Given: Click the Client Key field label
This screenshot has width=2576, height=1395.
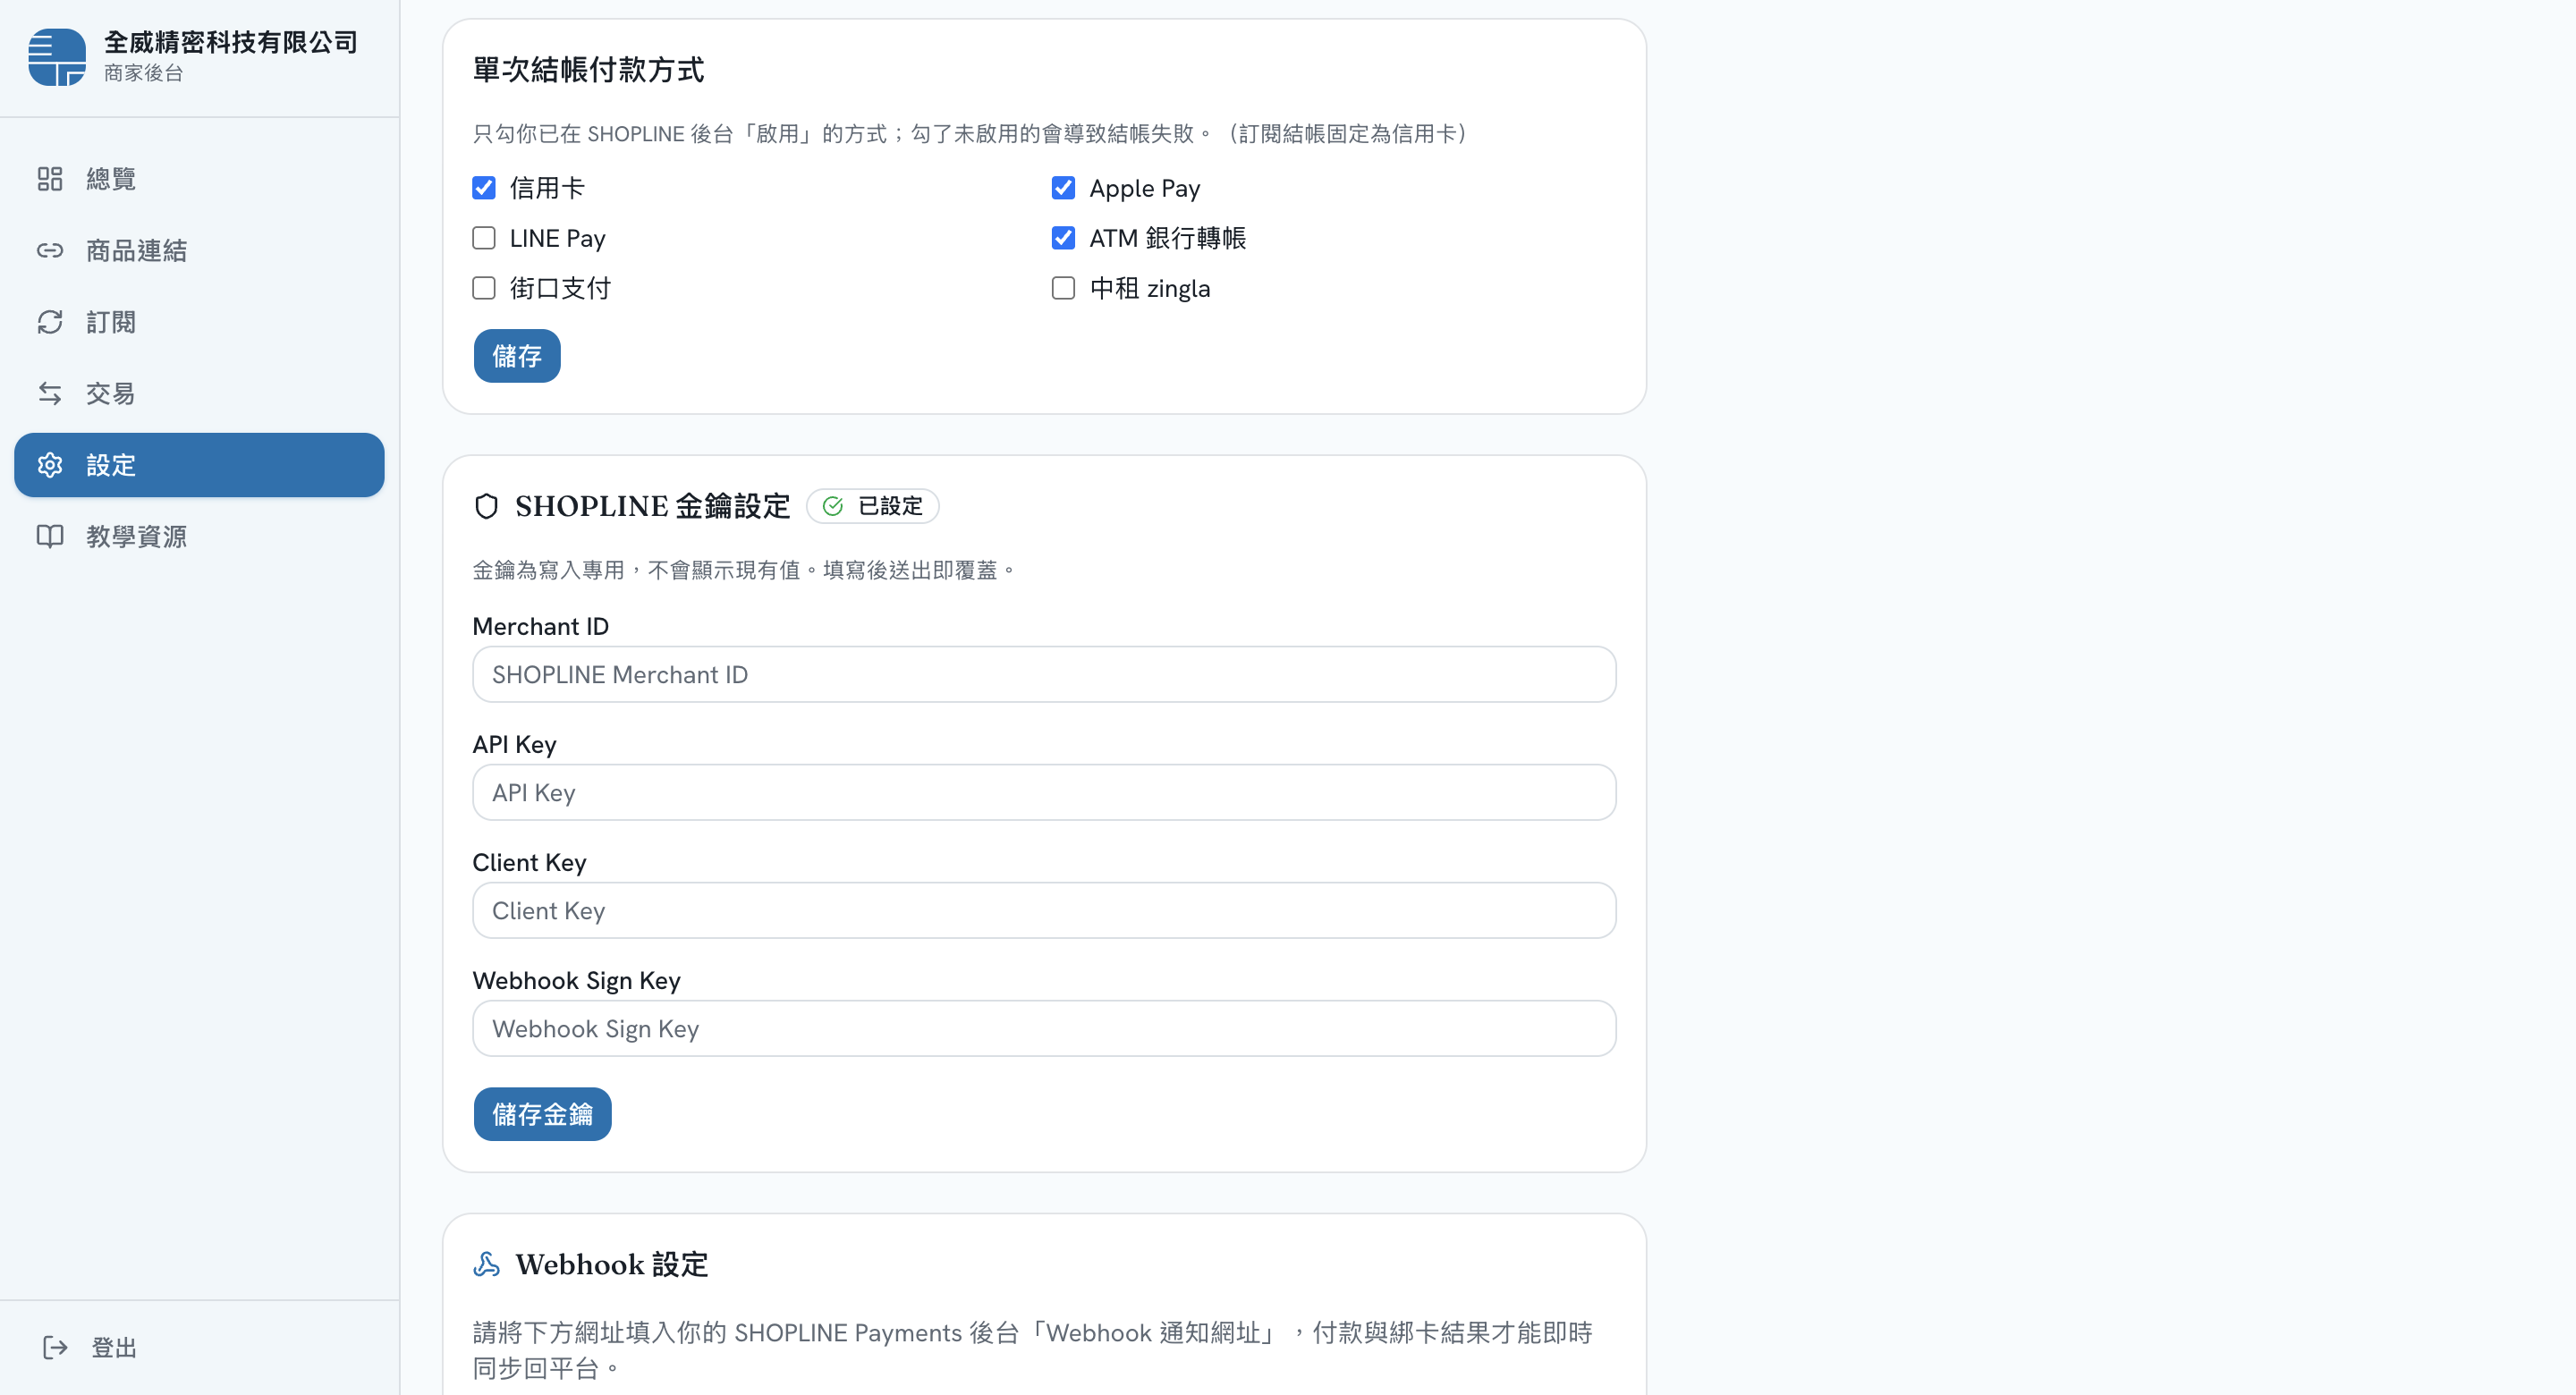Looking at the screenshot, I should pos(529,862).
